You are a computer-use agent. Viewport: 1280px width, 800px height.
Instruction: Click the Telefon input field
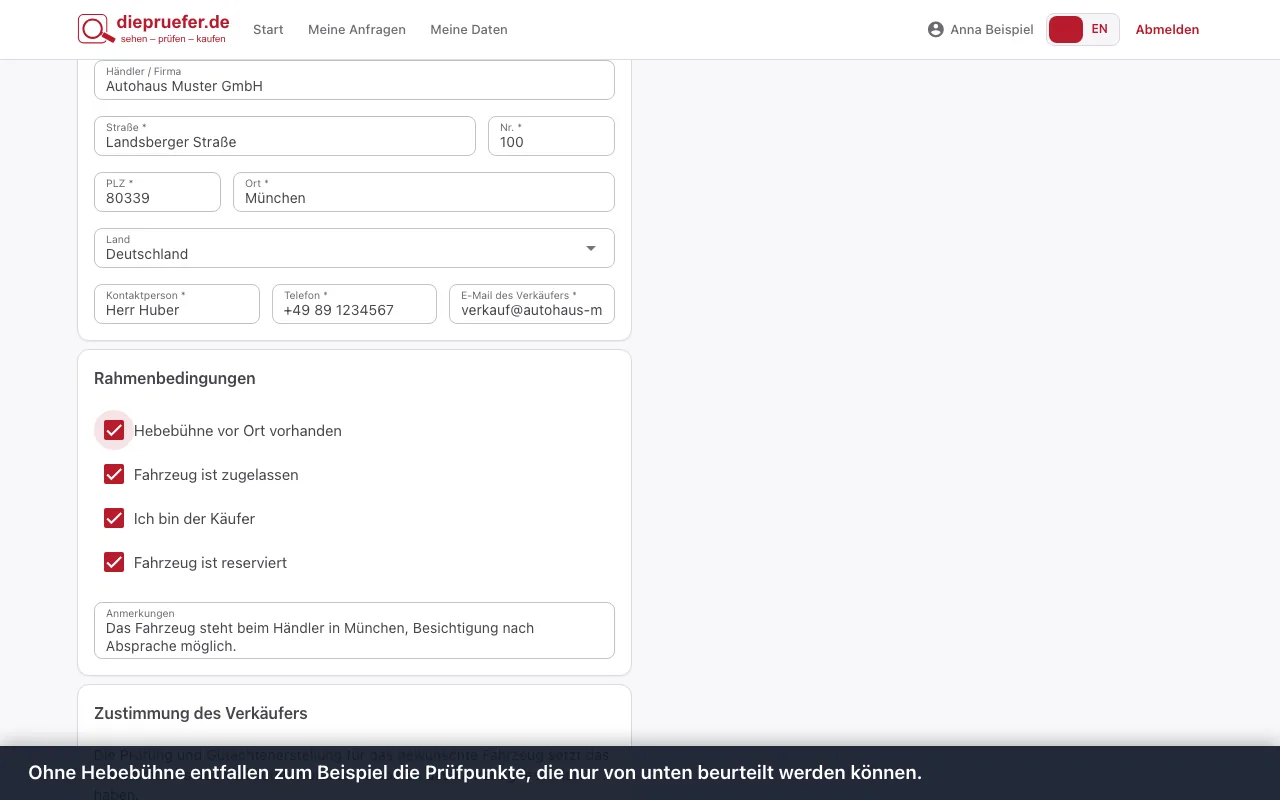[354, 304]
